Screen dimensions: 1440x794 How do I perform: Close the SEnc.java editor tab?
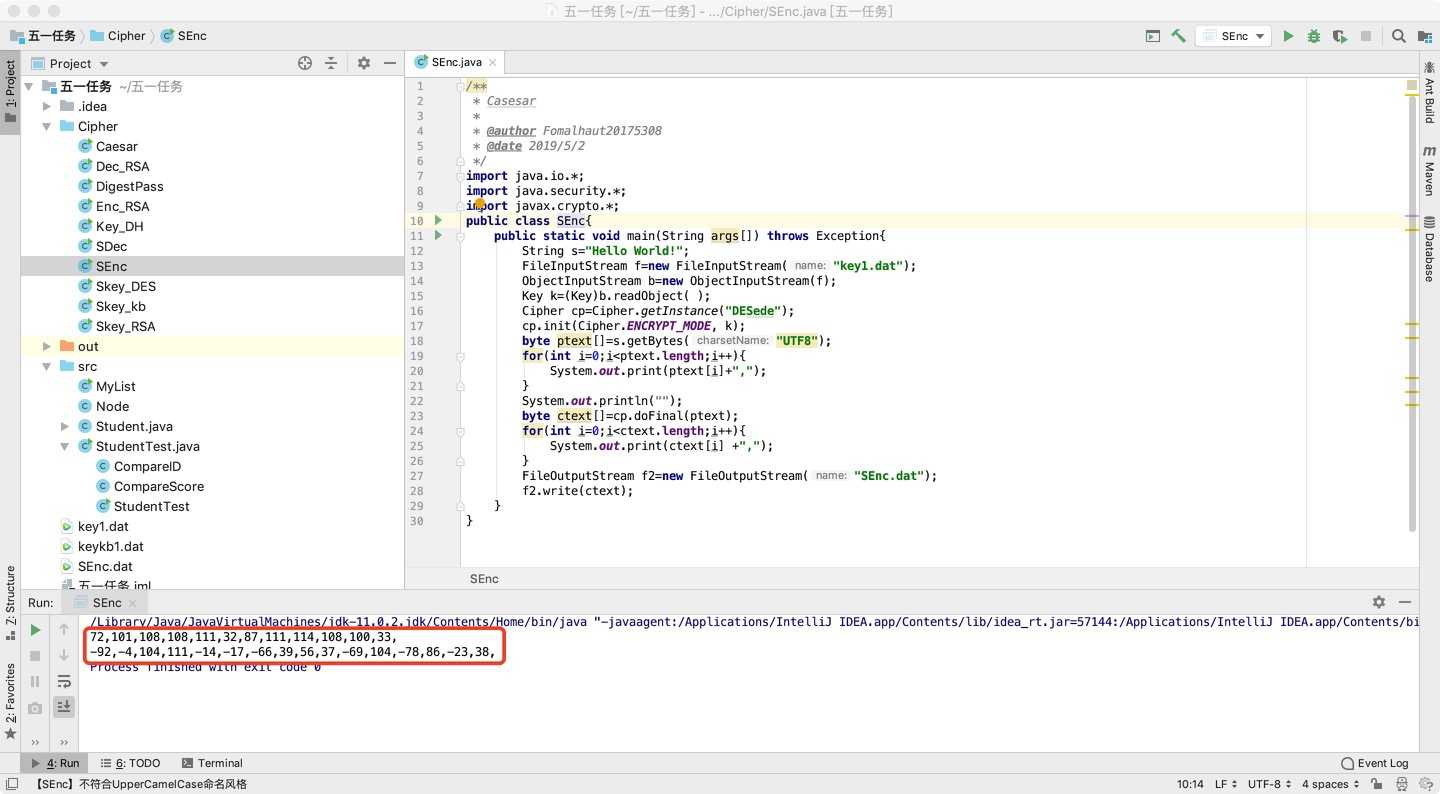tap(493, 62)
